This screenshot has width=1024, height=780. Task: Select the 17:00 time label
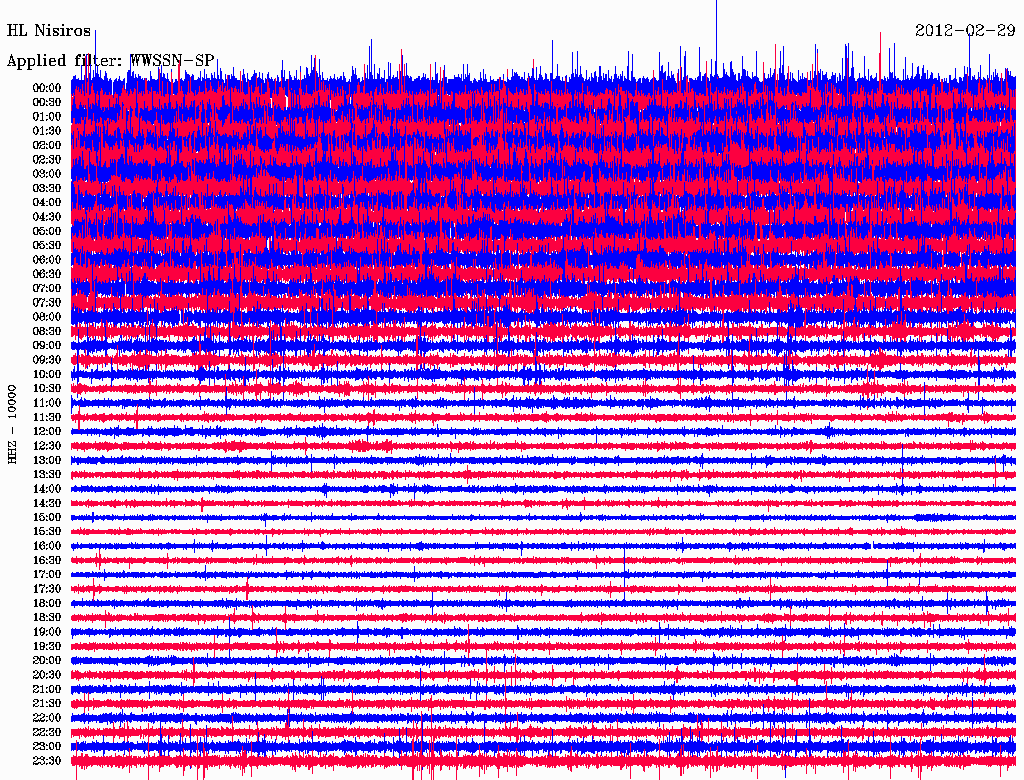click(x=47, y=575)
